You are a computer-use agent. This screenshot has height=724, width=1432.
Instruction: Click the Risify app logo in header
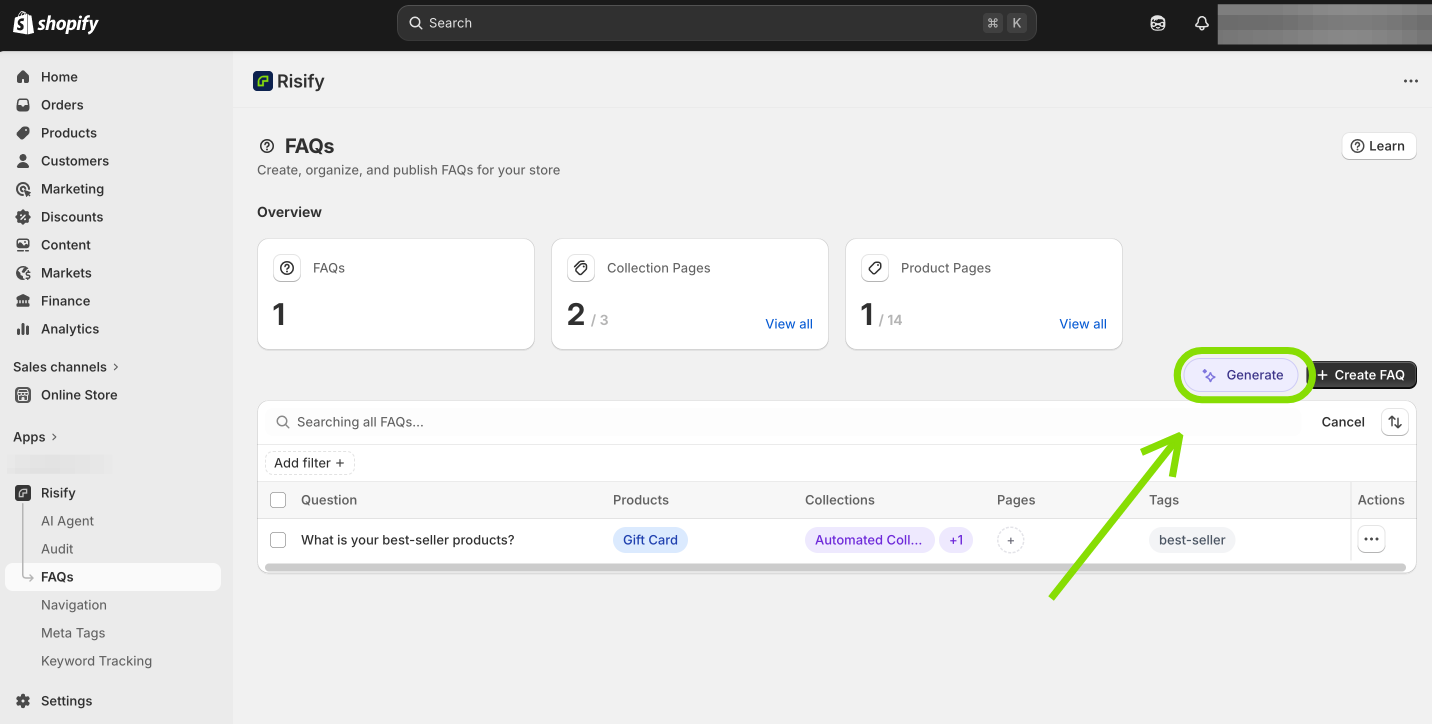263,81
